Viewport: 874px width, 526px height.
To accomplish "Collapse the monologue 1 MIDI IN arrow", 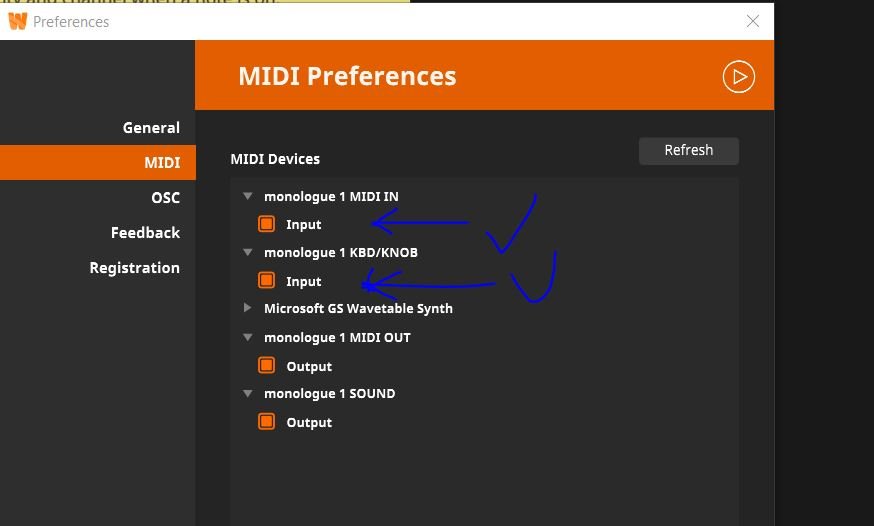I will [248, 196].
